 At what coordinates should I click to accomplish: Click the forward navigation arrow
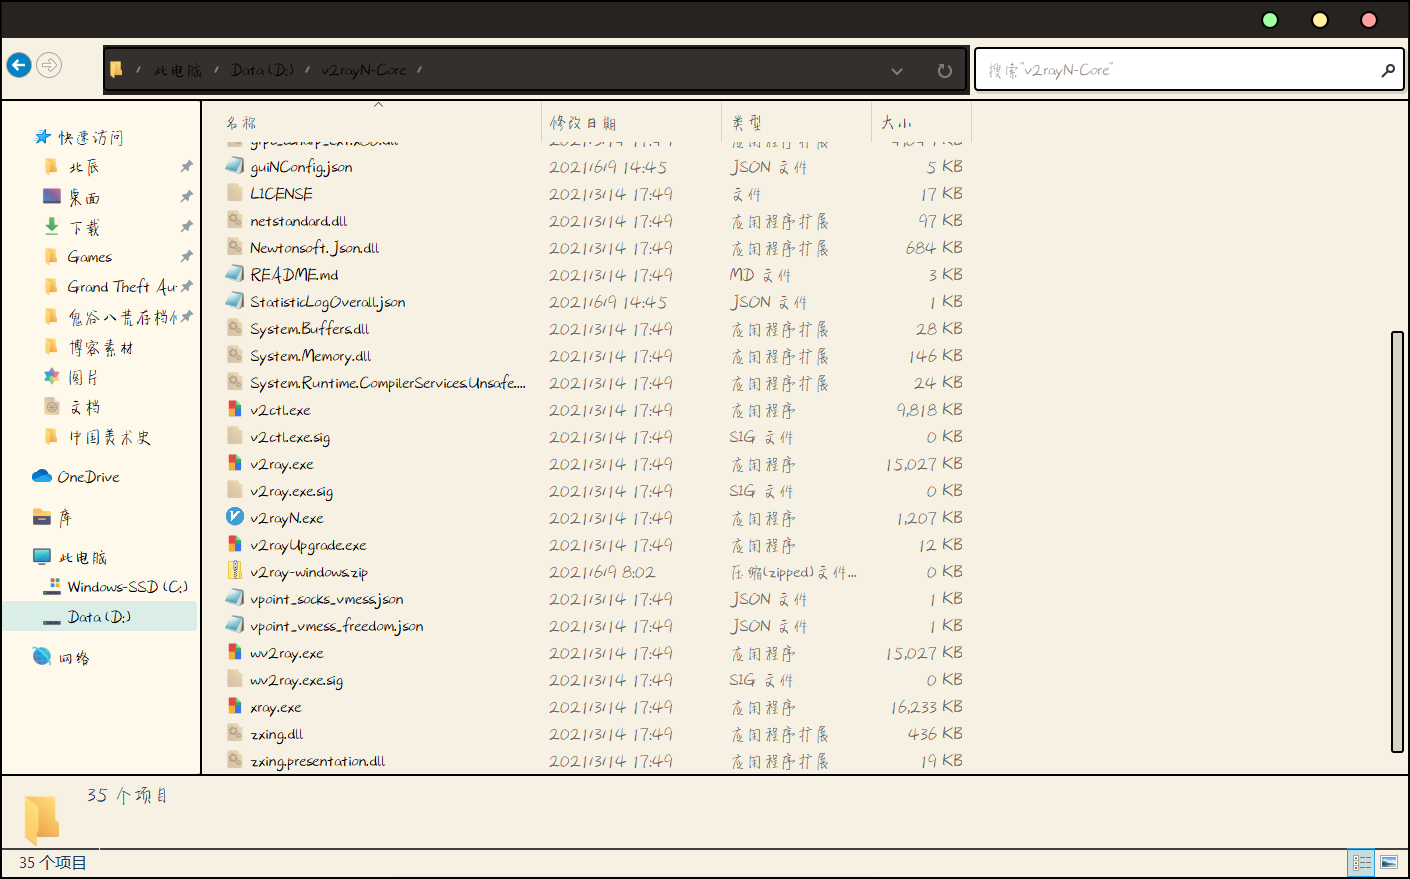[x=49, y=65]
